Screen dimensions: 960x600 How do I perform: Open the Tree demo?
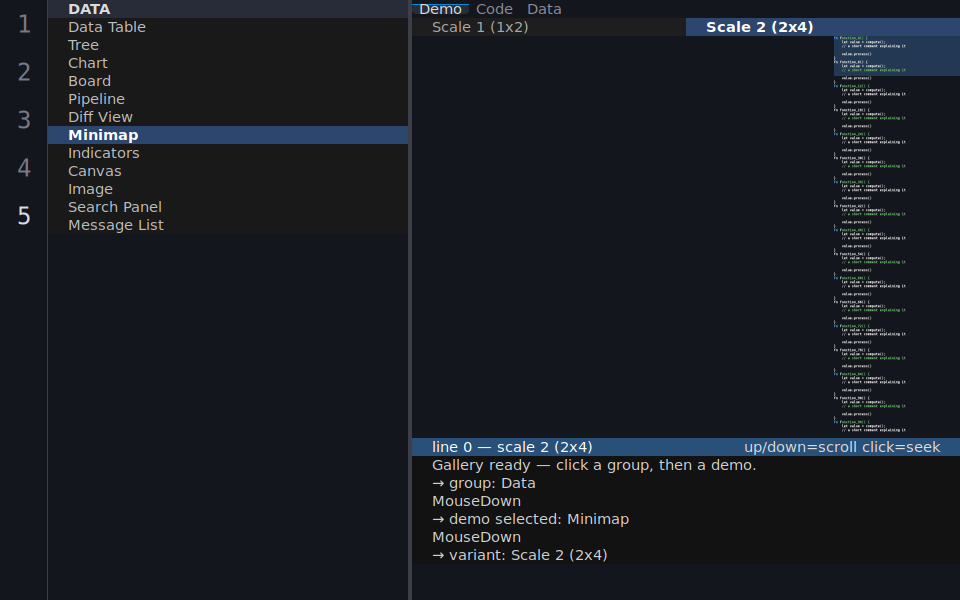click(228, 45)
